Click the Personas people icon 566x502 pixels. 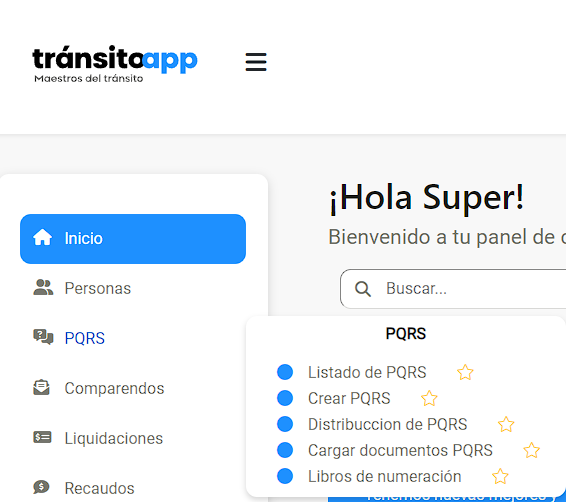coord(43,288)
